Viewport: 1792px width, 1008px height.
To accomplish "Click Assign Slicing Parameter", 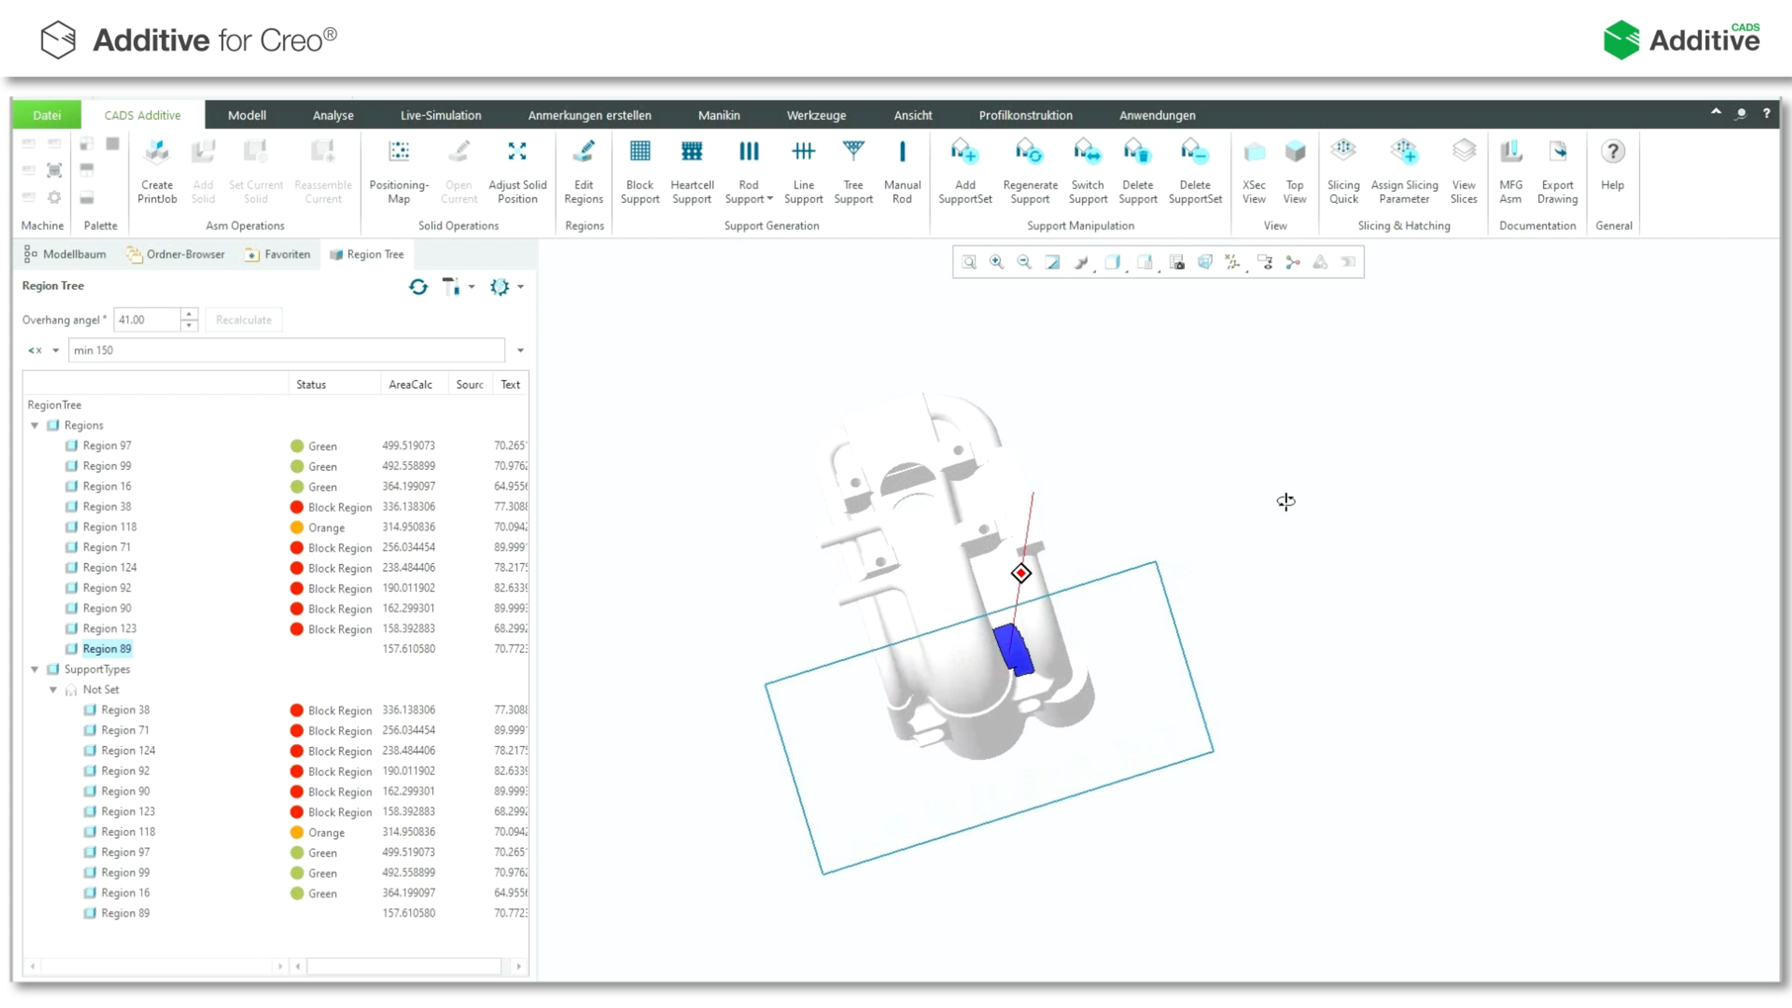I will (x=1404, y=172).
